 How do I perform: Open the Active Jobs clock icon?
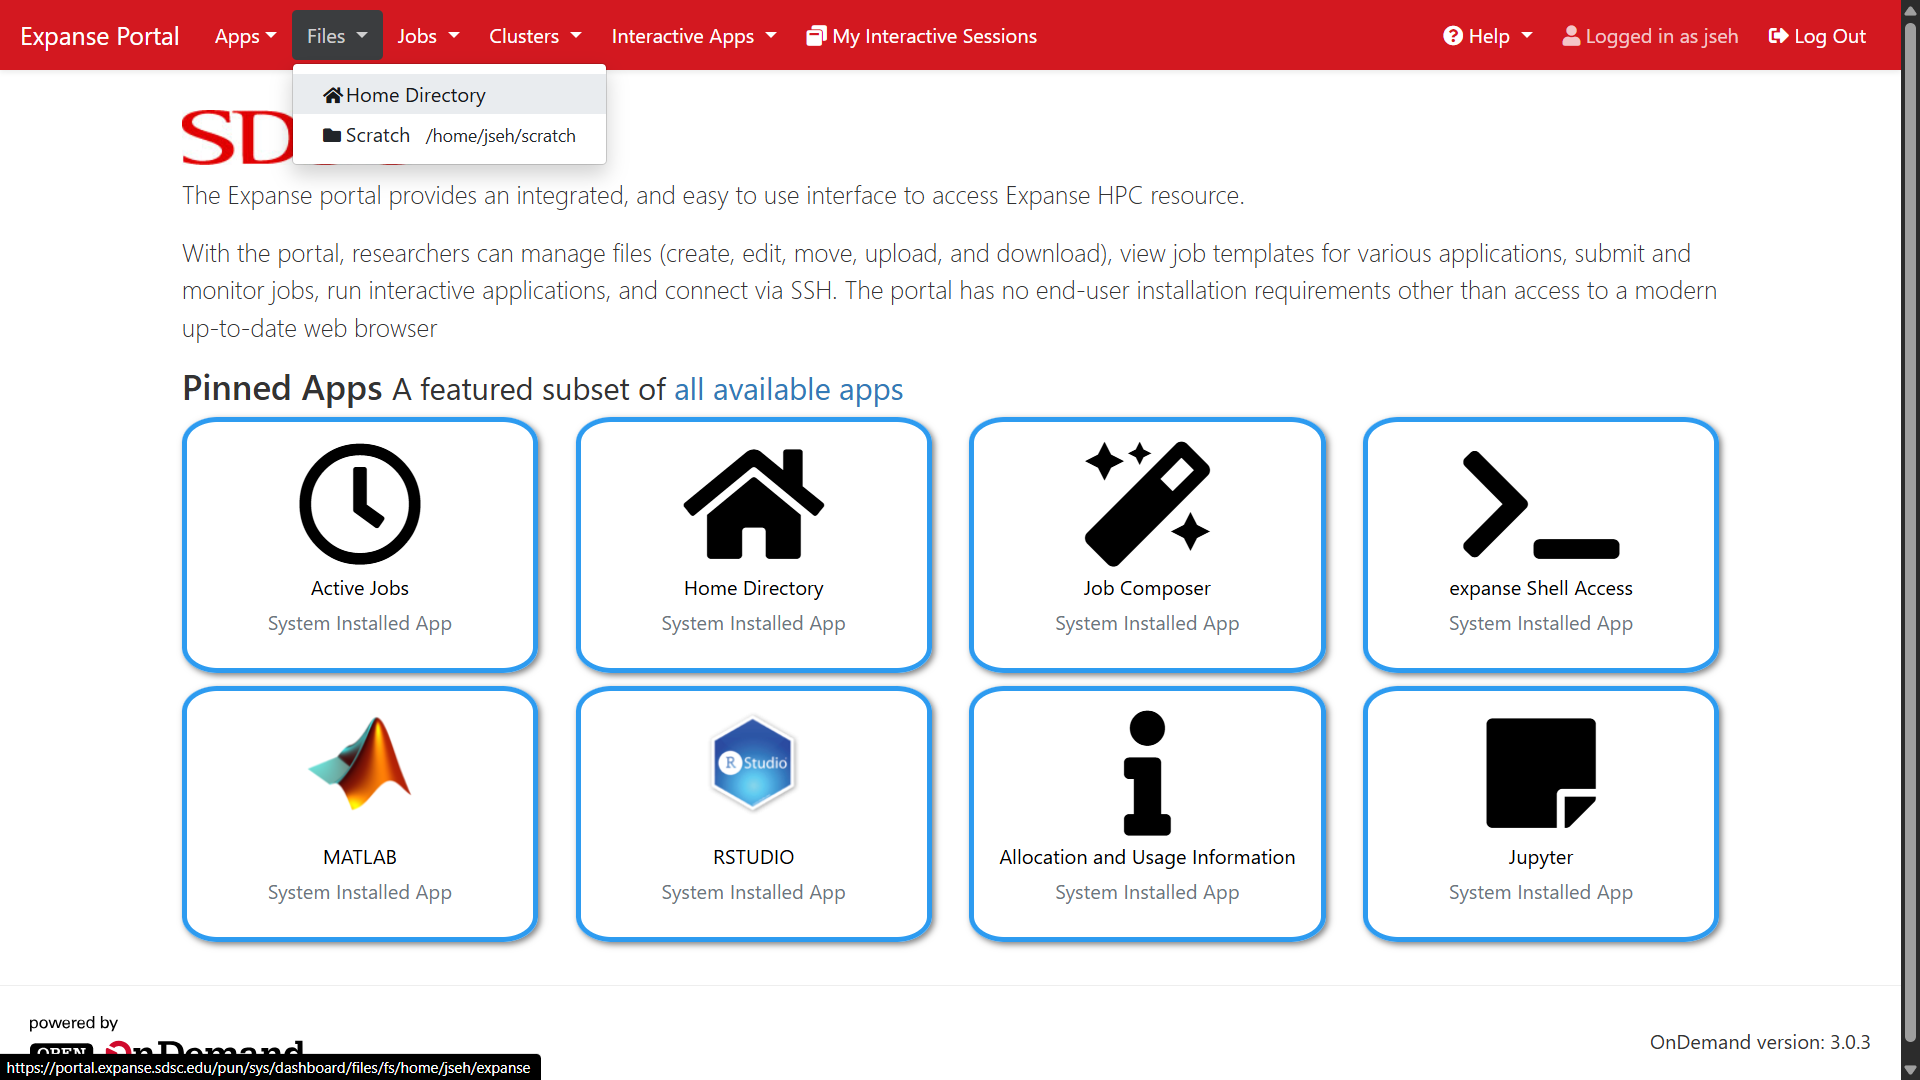click(360, 504)
